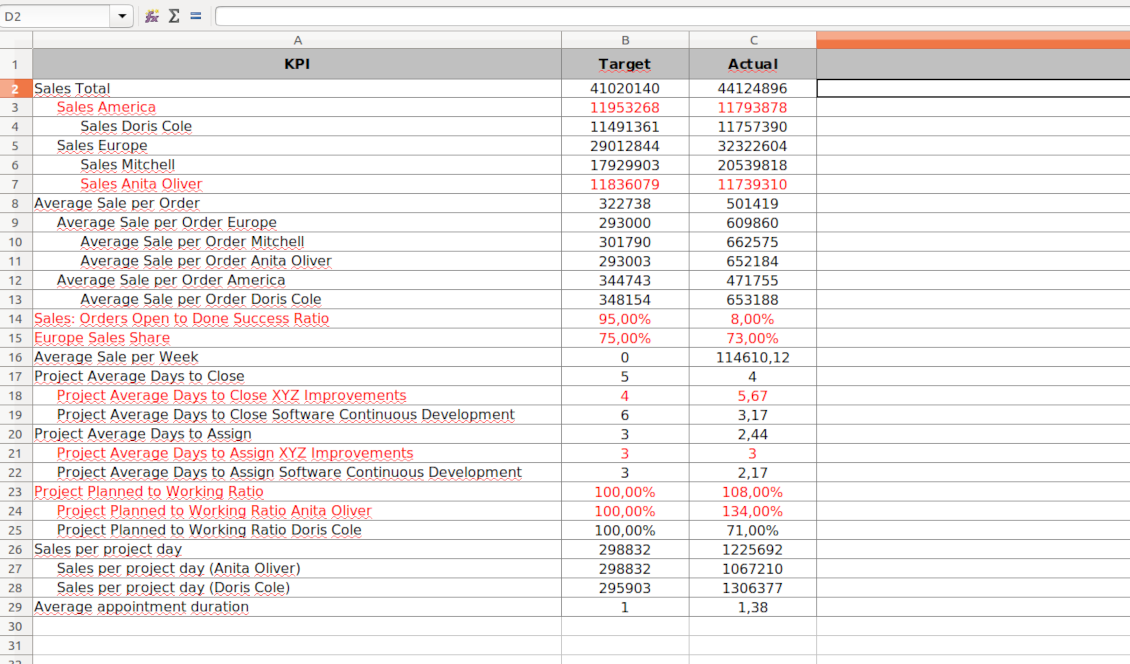This screenshot has height=664, width=1130.
Task: Select the Europe Sales Share cell
Action: (x=297, y=338)
